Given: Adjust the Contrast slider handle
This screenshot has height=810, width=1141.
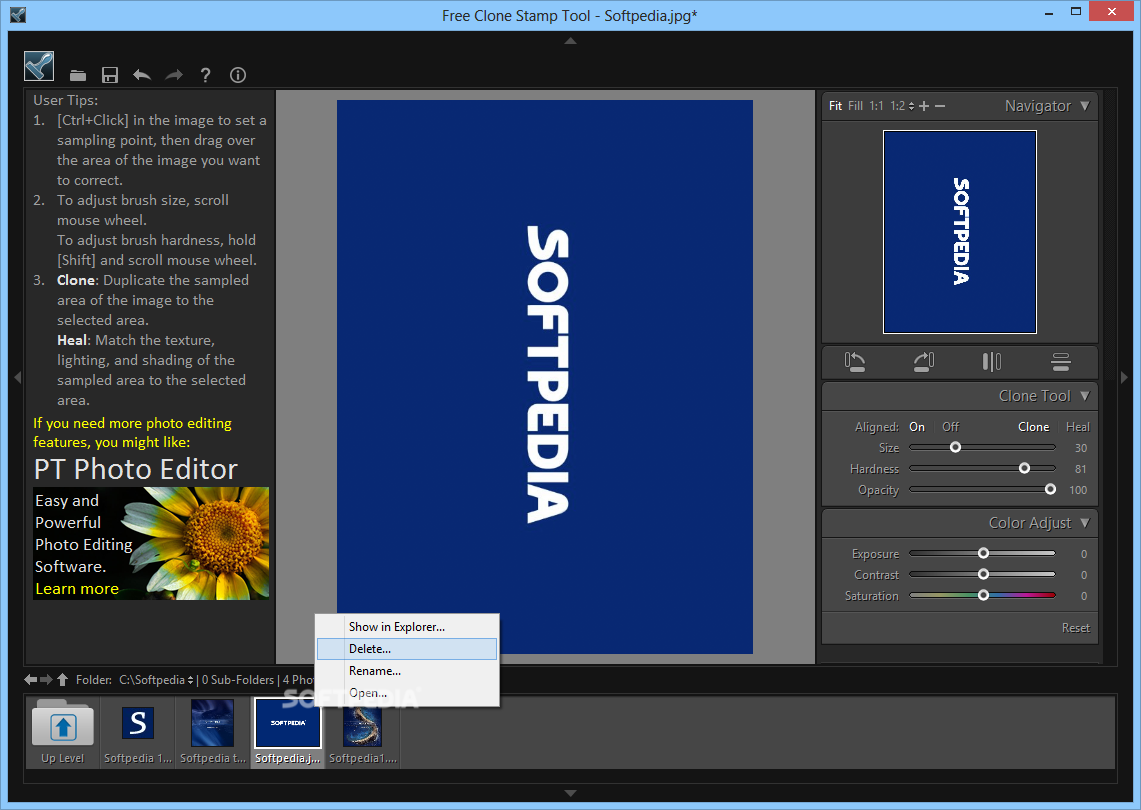Looking at the screenshot, I should pyautogui.click(x=983, y=575).
